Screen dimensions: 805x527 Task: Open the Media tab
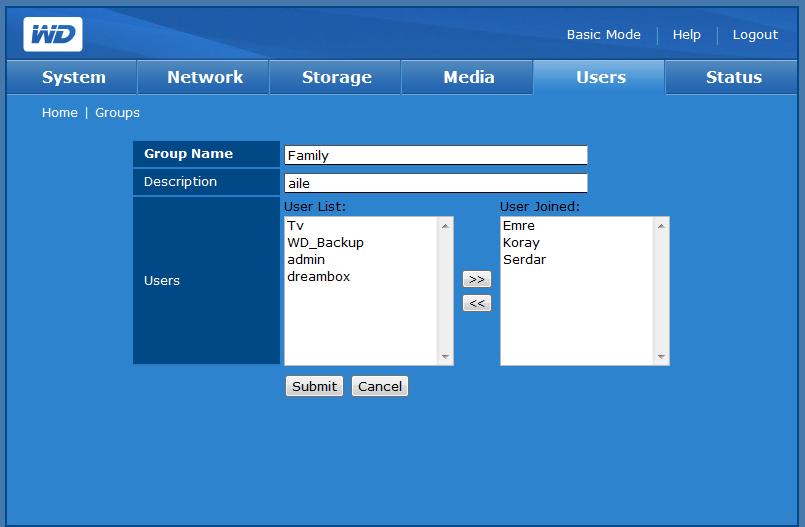468,77
